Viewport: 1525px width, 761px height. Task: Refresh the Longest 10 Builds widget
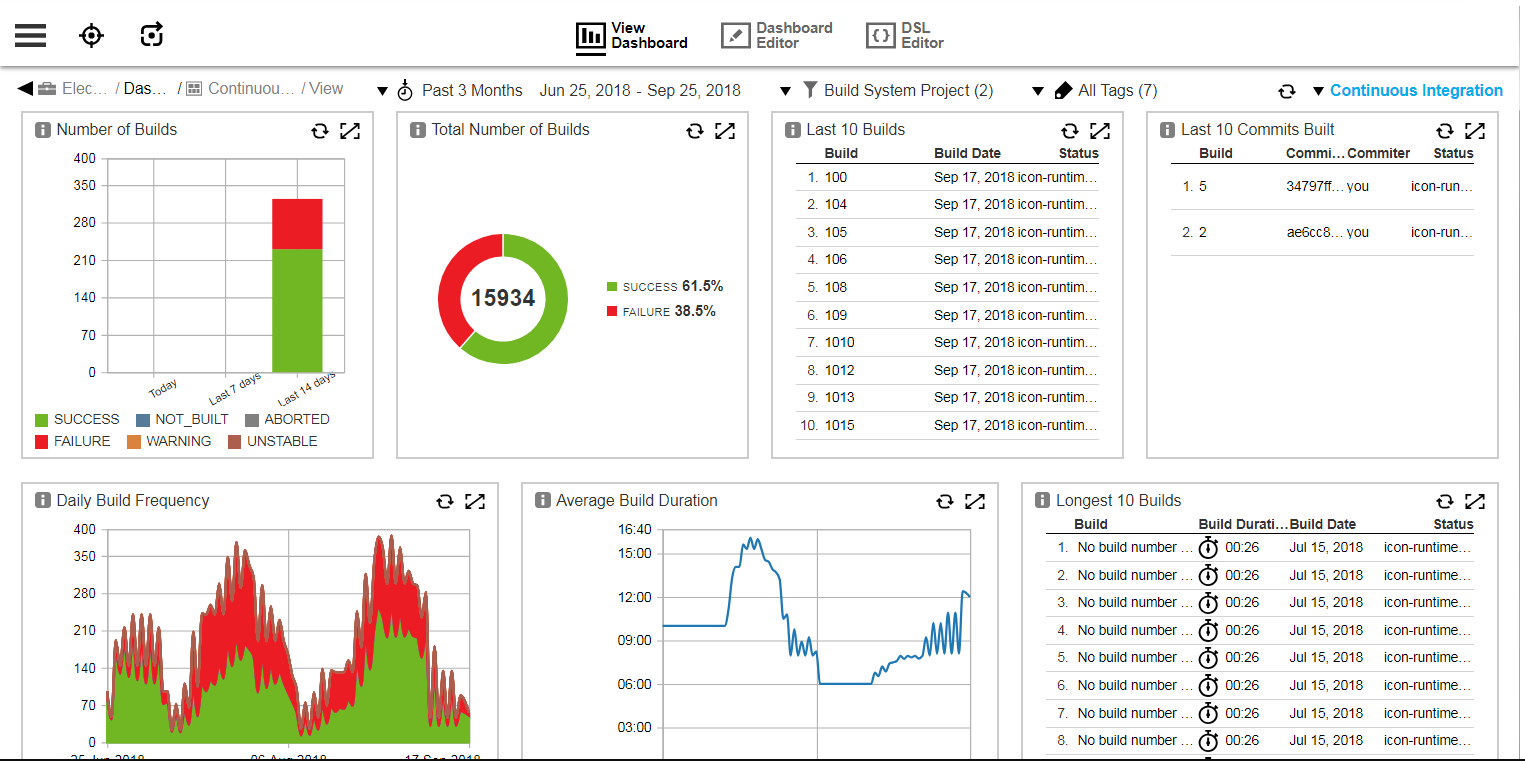pyautogui.click(x=1445, y=502)
